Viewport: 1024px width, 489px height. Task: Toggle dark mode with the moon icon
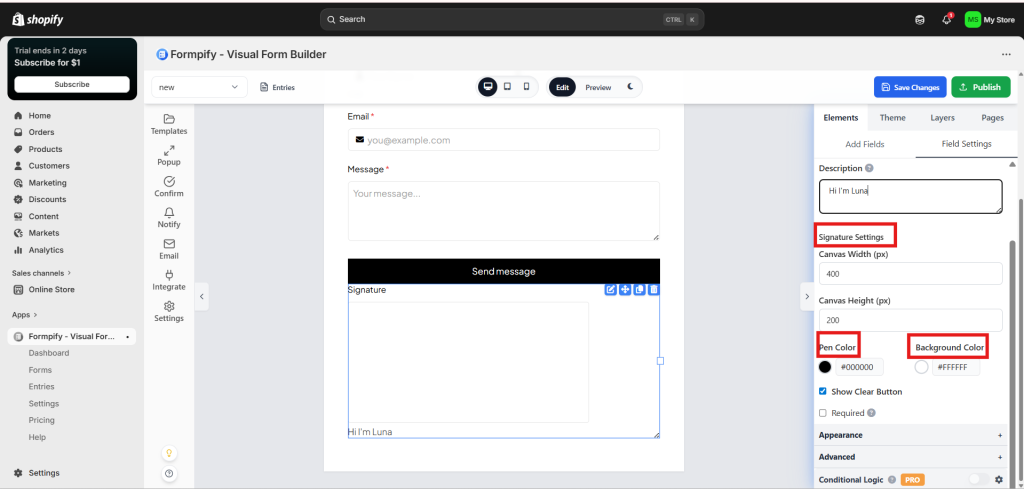(630, 87)
